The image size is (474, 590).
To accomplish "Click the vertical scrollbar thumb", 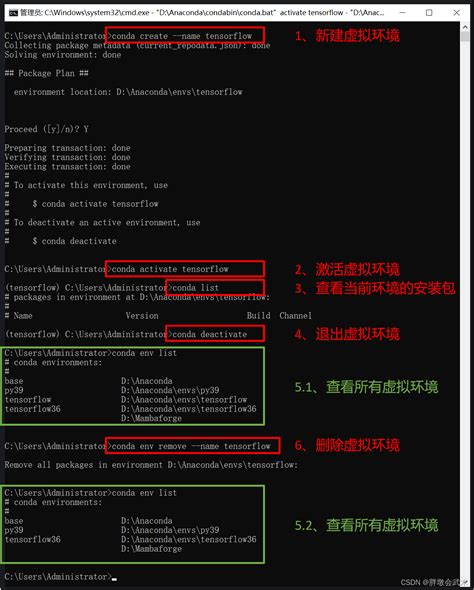I will pos(464,37).
